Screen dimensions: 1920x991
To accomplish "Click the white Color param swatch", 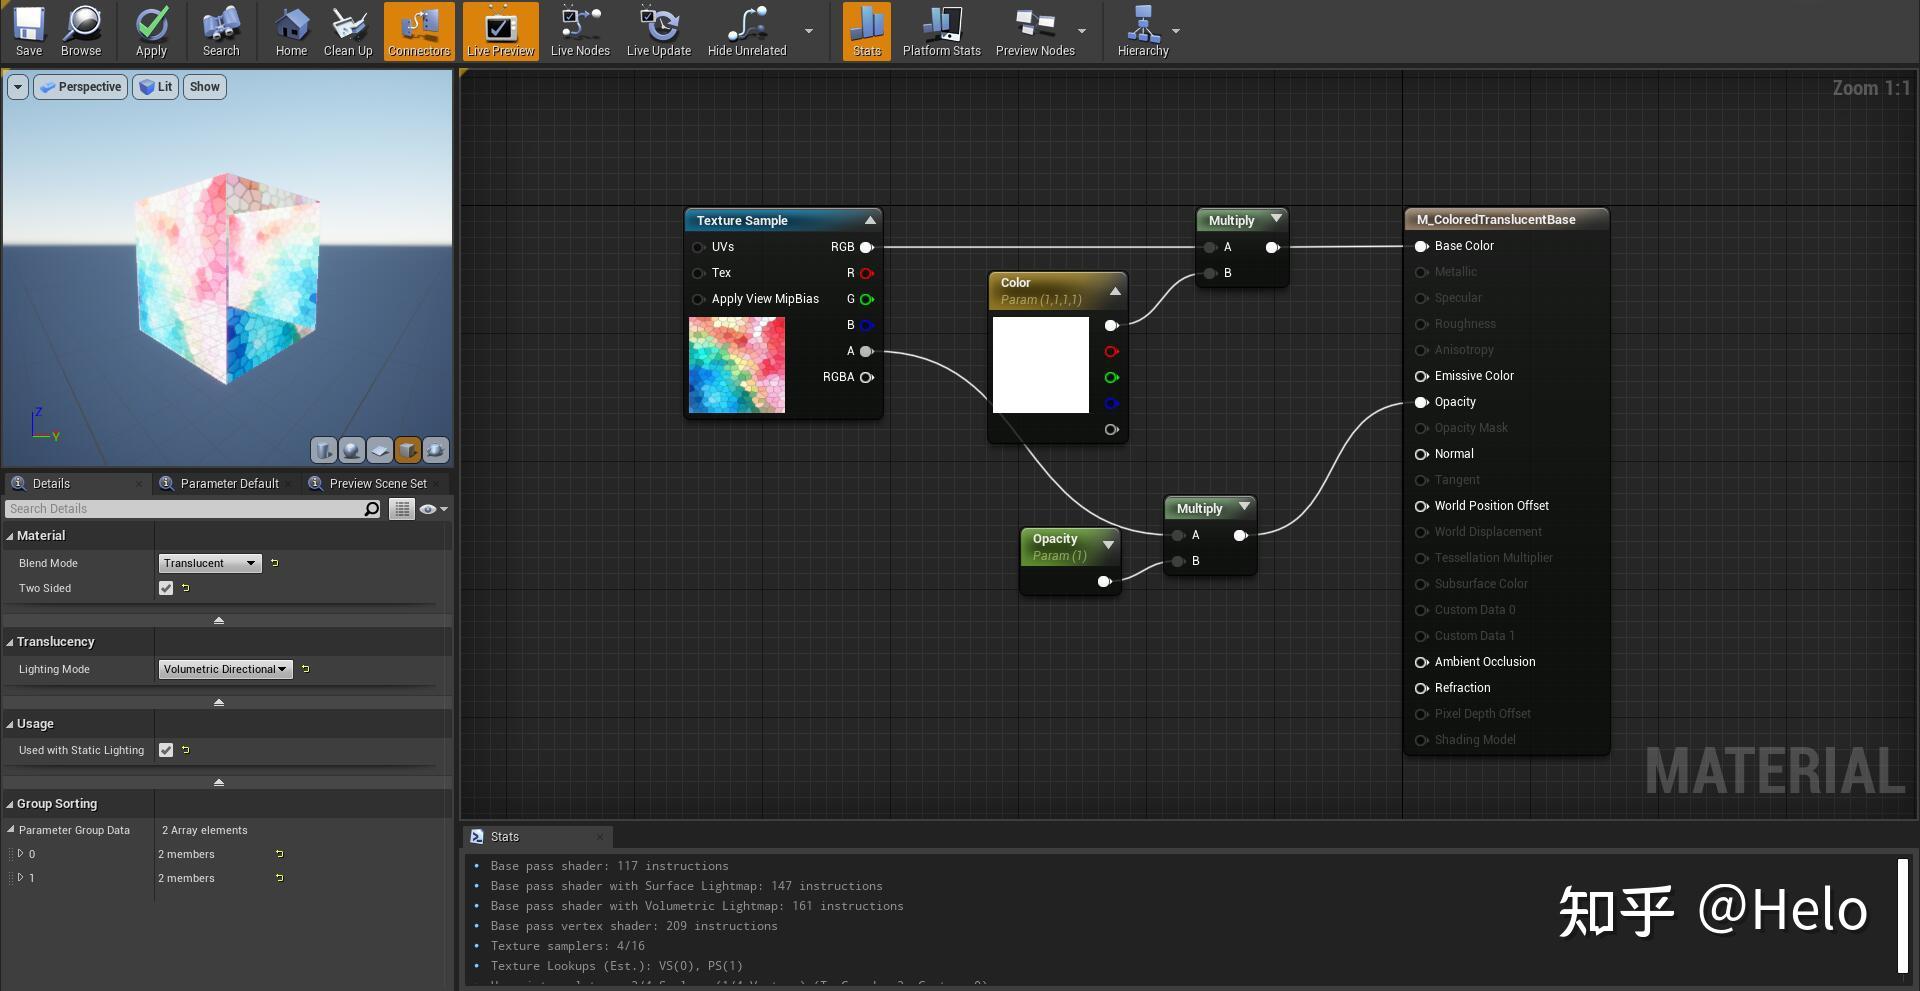I will tap(1040, 365).
